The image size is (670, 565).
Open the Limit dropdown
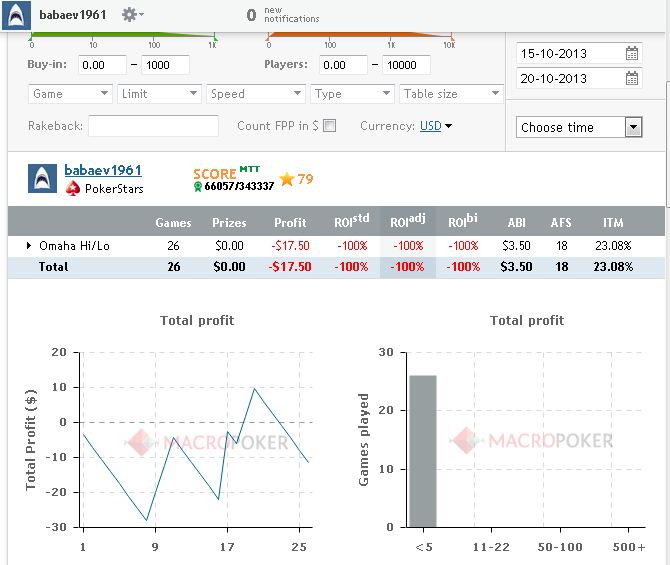[x=159, y=94]
